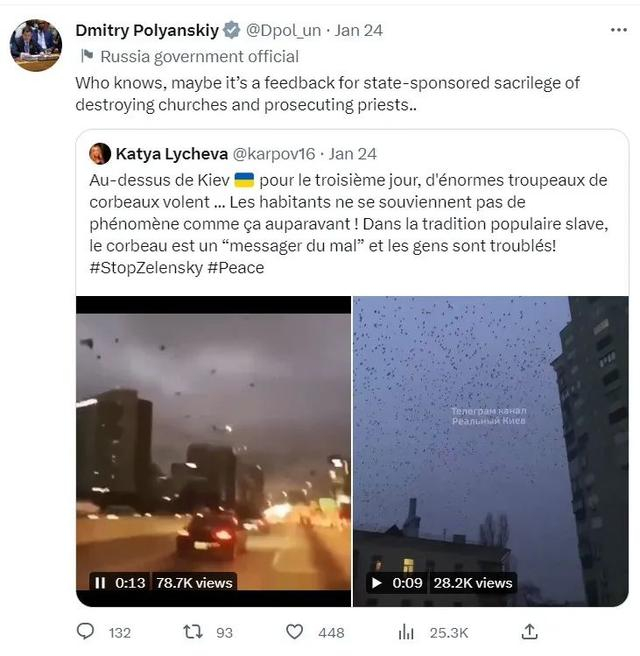Open the #StopZelensky hashtag
The image size is (640, 656).
[146, 268]
